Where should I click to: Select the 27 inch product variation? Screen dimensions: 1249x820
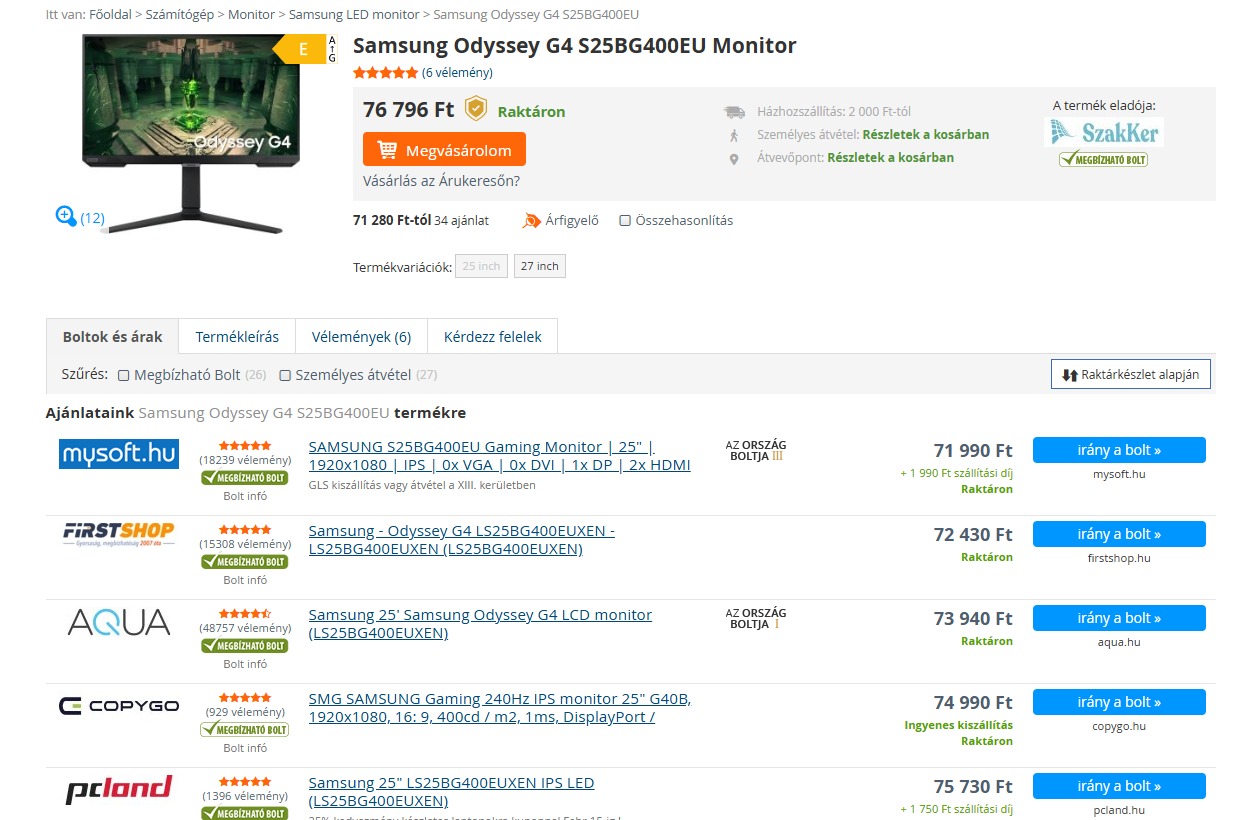pyautogui.click(x=540, y=266)
